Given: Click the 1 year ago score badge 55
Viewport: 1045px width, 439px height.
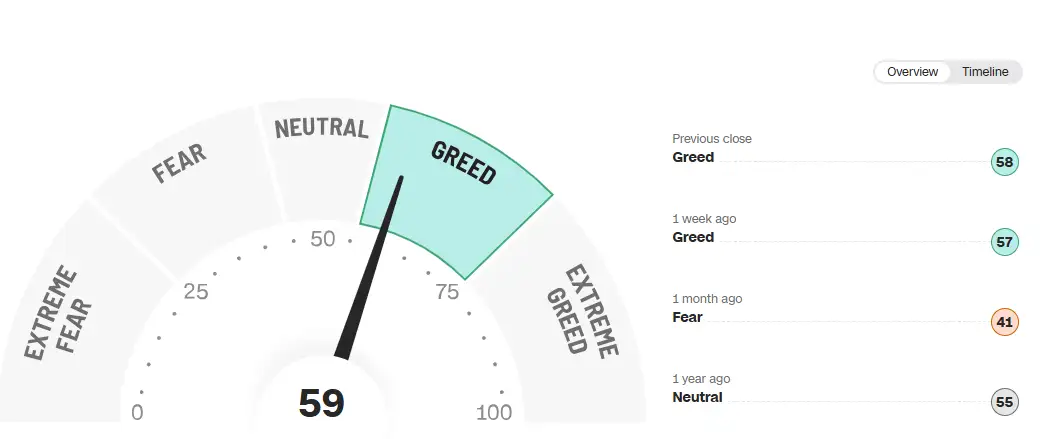Looking at the screenshot, I should coord(1004,402).
